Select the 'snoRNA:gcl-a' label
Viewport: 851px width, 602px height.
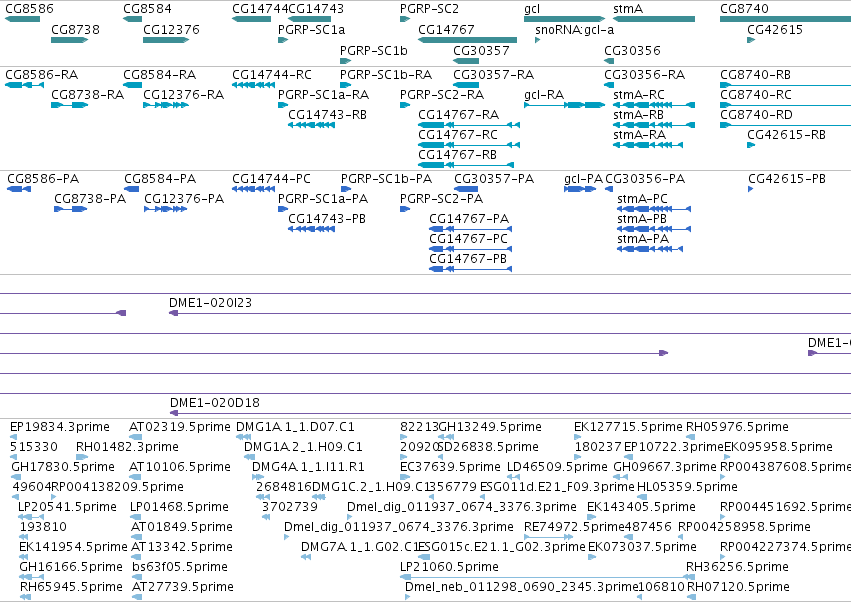point(575,29)
